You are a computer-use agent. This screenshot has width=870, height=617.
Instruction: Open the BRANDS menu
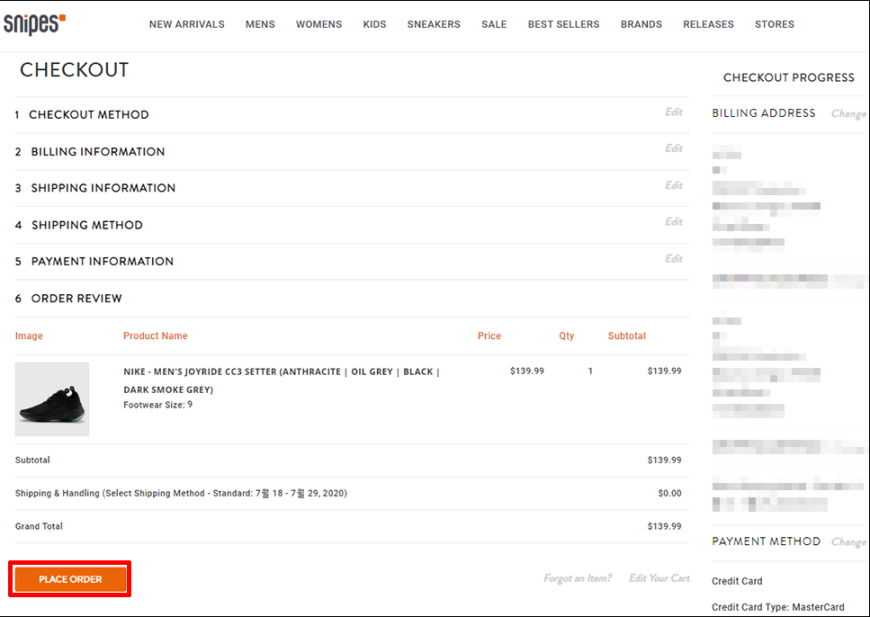click(641, 24)
